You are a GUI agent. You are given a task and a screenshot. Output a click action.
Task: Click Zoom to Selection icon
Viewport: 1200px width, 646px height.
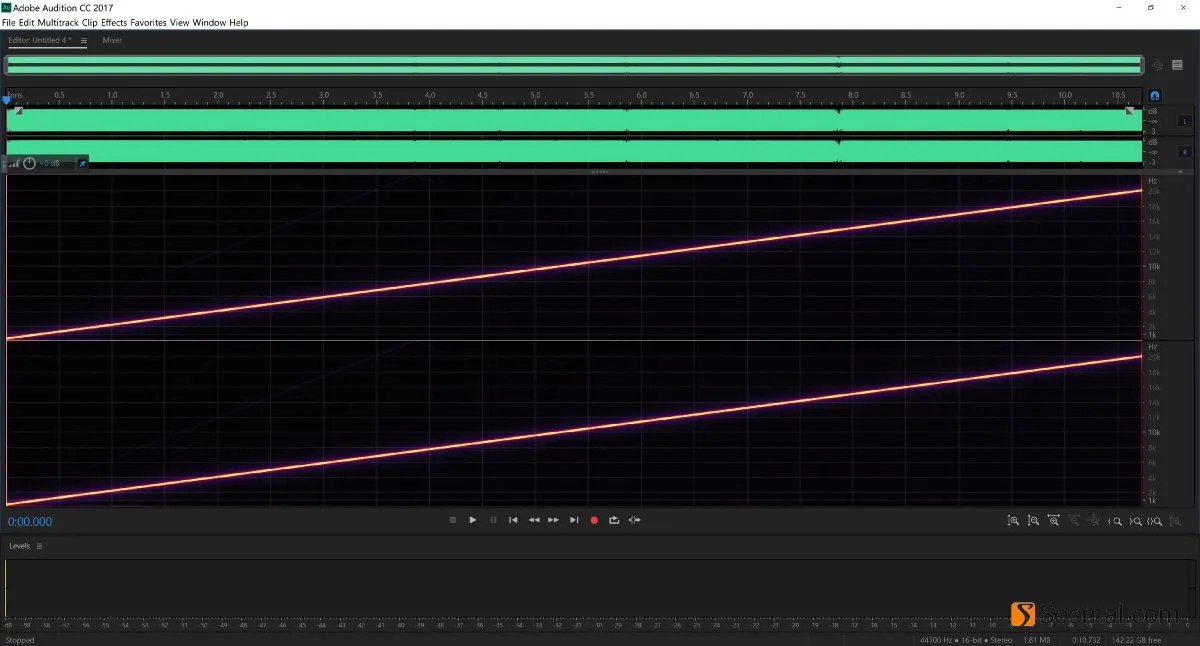tap(1155, 521)
